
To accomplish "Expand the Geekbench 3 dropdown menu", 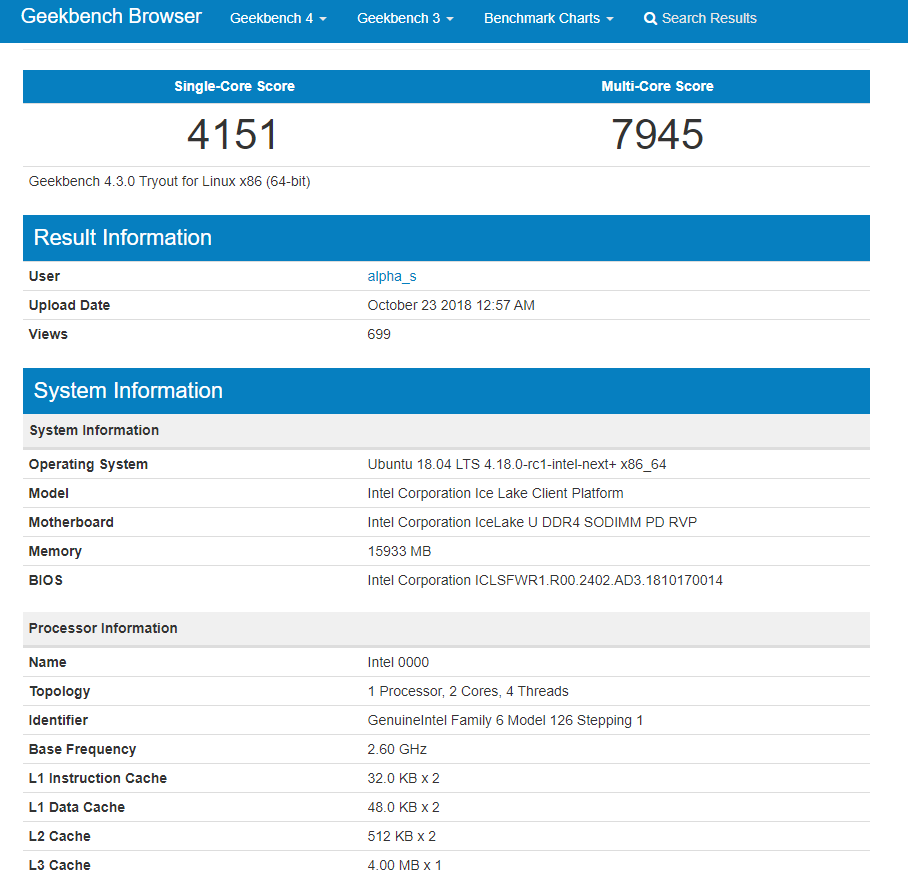I will click(x=405, y=19).
